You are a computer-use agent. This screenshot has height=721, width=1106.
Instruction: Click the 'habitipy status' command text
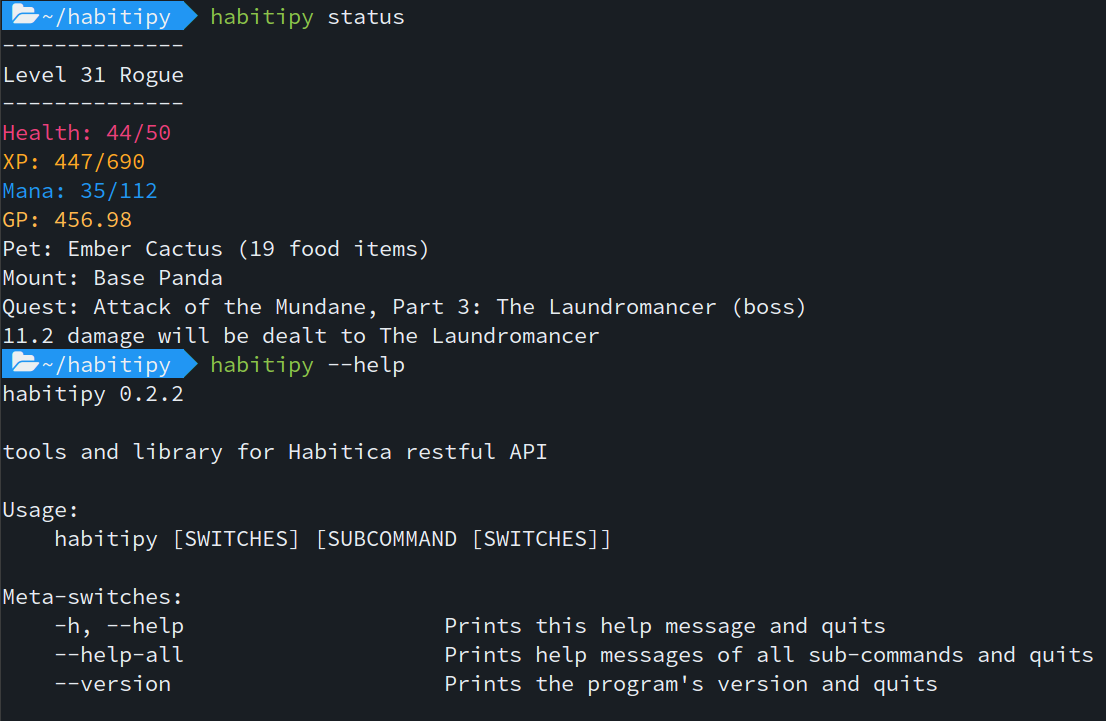coord(307,17)
